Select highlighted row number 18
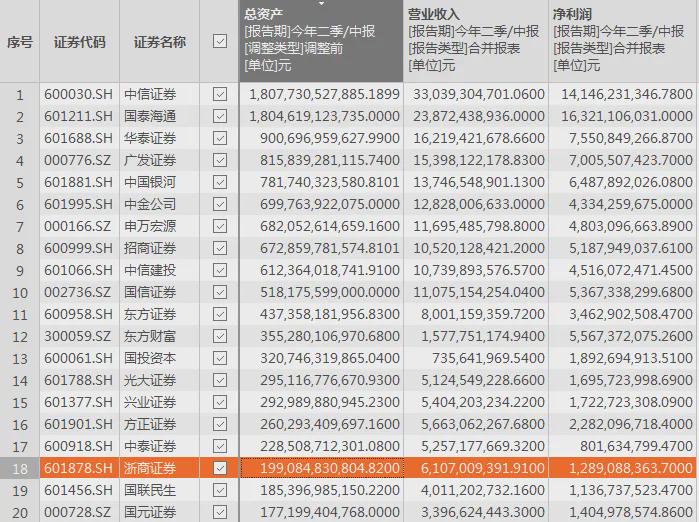Screen dimensions: 699x522 (x=19, y=468)
